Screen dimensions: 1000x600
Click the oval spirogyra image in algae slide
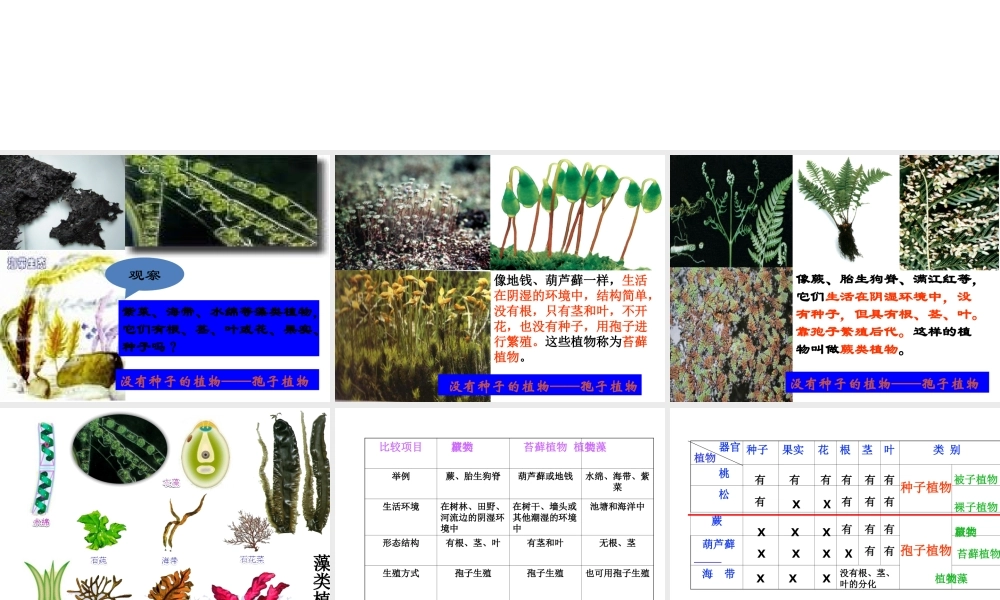click(119, 449)
